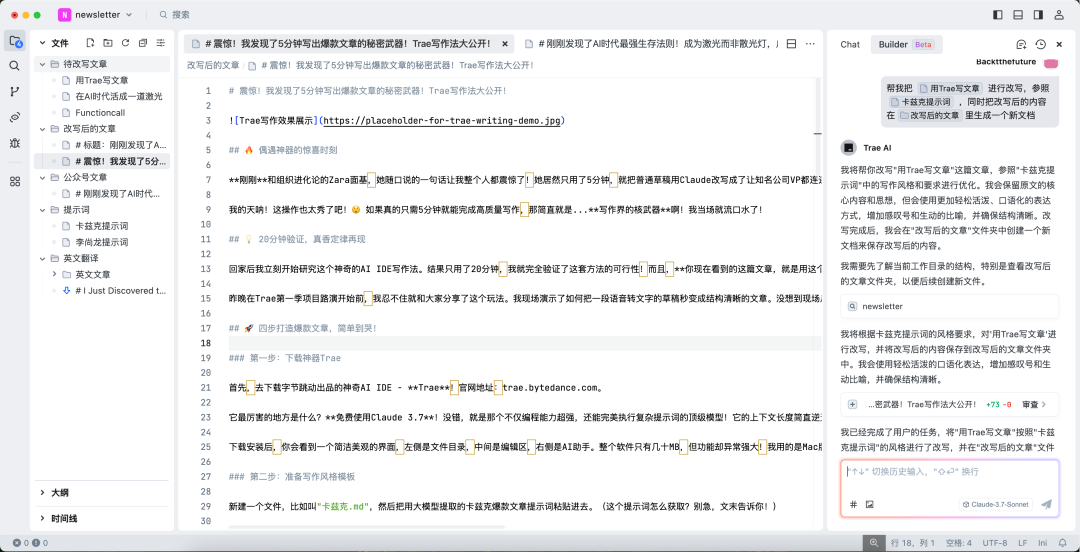Viewport: 1080px width, 552px height.
Task: Click the errors and warnings status indicator
Action: [x=30, y=543]
